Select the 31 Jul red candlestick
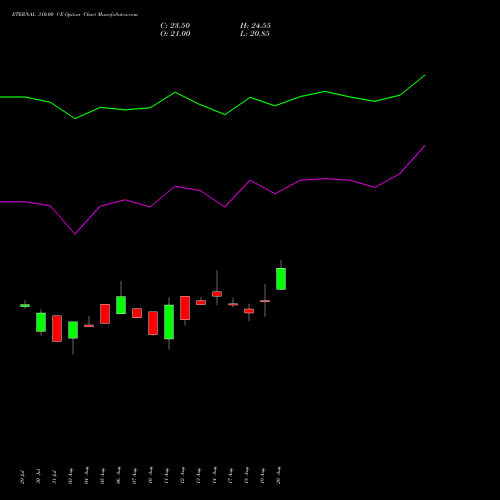 [57, 328]
